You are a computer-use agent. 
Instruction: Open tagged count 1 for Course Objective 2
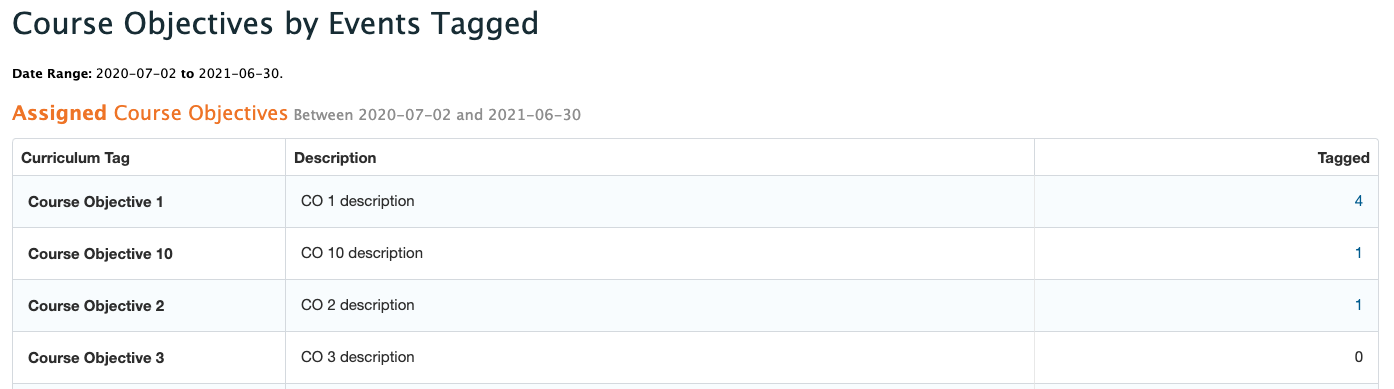[1358, 305]
